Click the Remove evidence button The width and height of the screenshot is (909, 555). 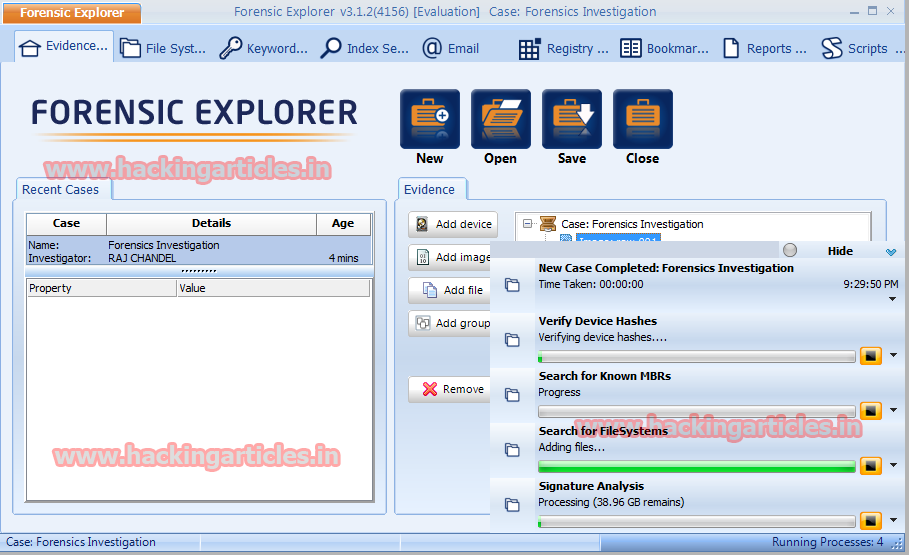450,389
